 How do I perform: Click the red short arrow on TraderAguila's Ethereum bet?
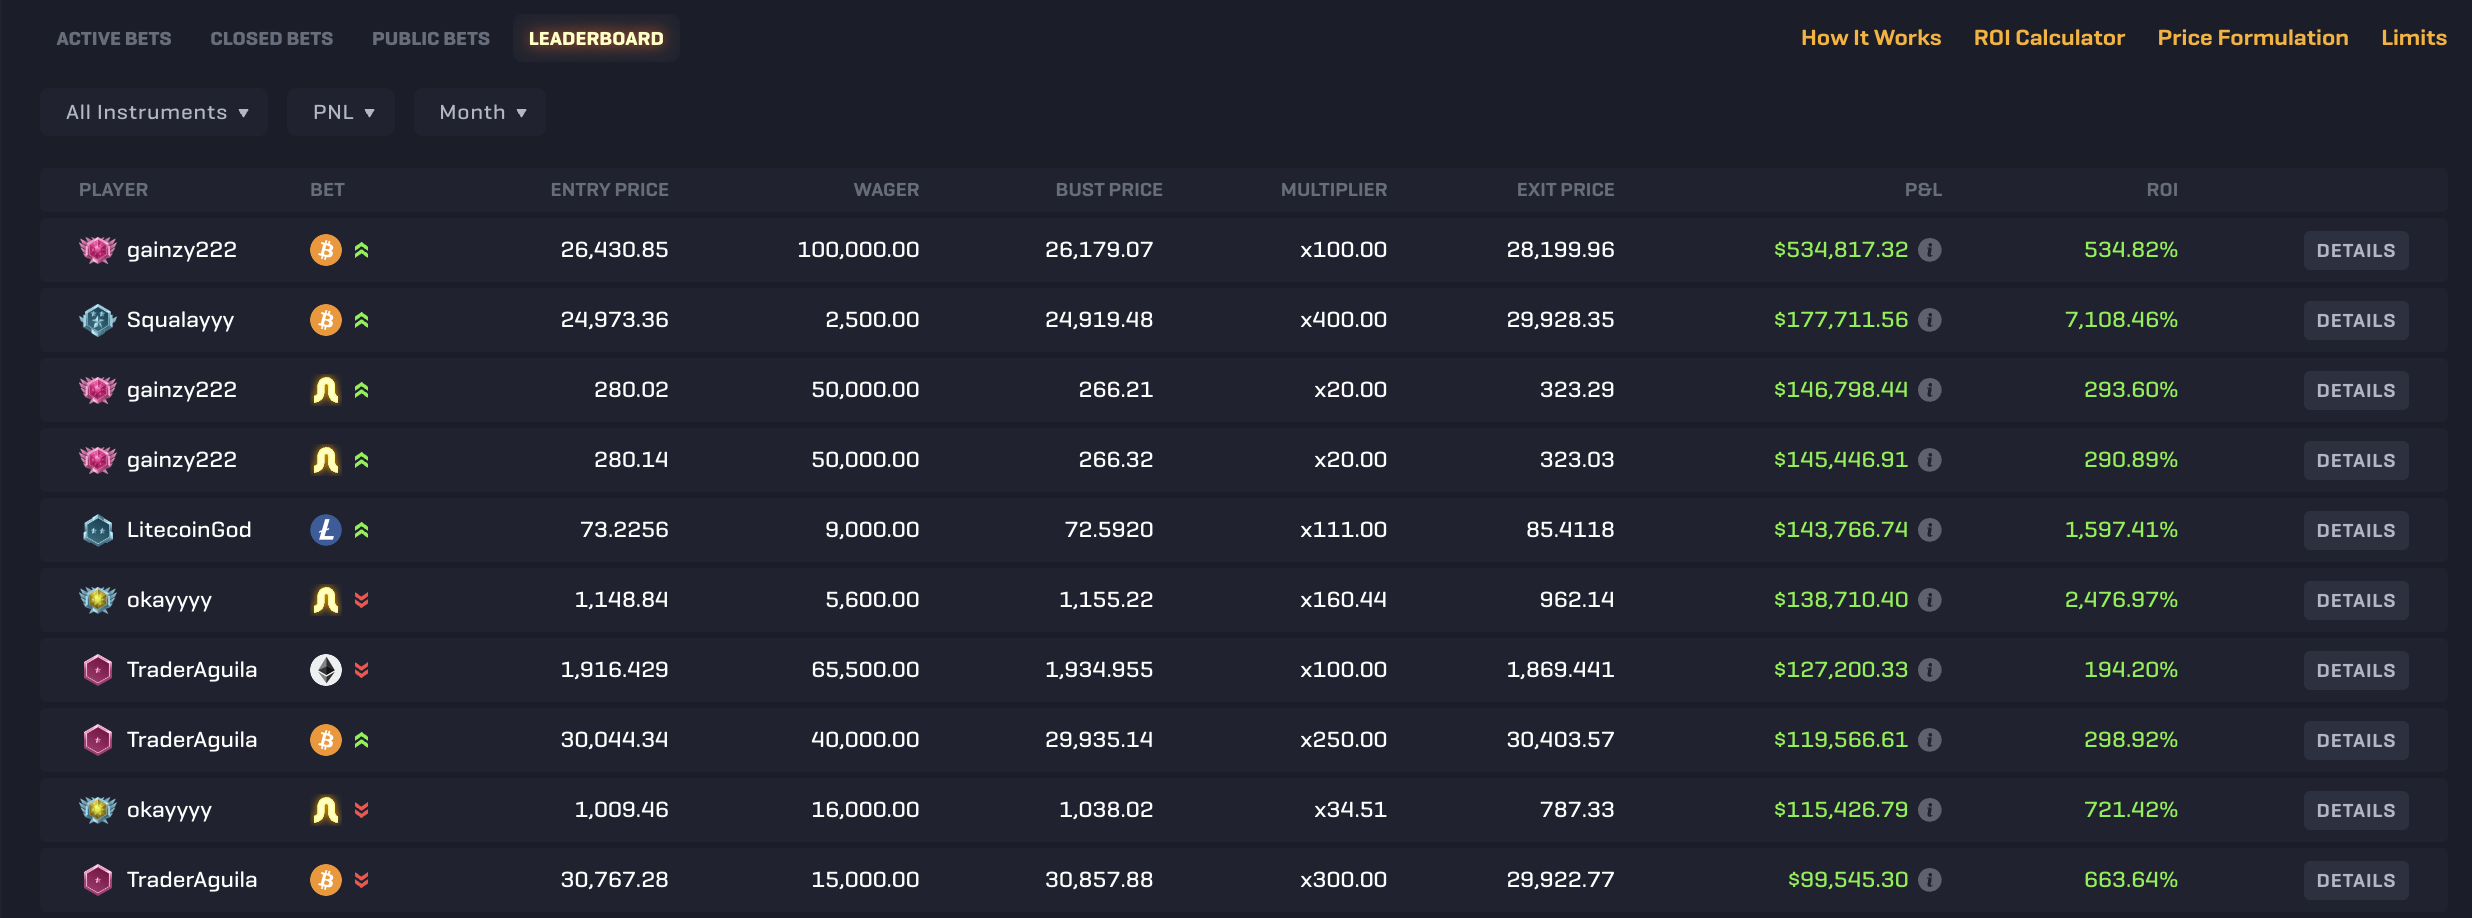[361, 670]
